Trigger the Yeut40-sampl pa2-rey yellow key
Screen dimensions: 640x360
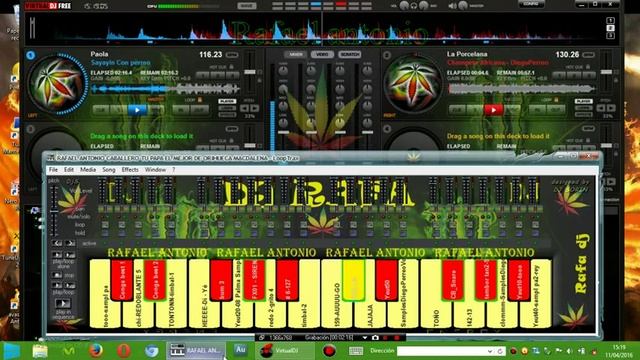point(536,314)
